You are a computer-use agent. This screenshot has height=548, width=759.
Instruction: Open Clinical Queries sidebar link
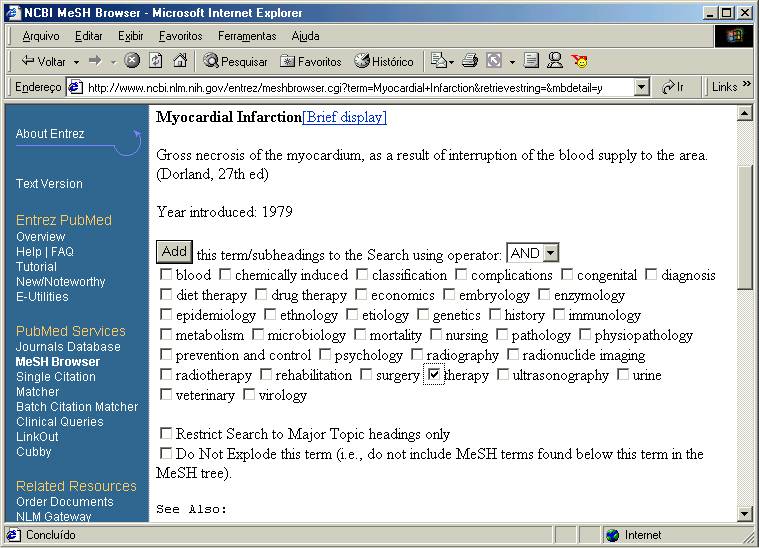click(60, 422)
